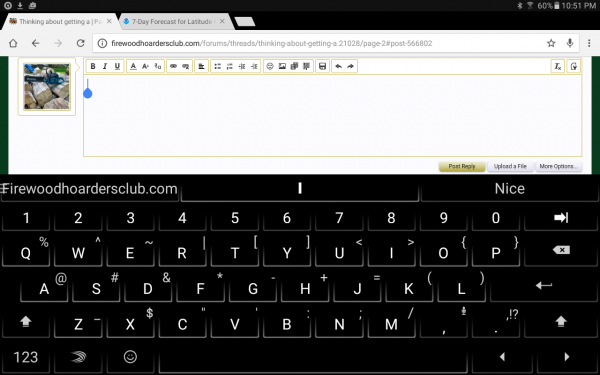Viewport: 600px width, 375px height.
Task: Tap the keyboard Enter key
Action: click(x=544, y=285)
